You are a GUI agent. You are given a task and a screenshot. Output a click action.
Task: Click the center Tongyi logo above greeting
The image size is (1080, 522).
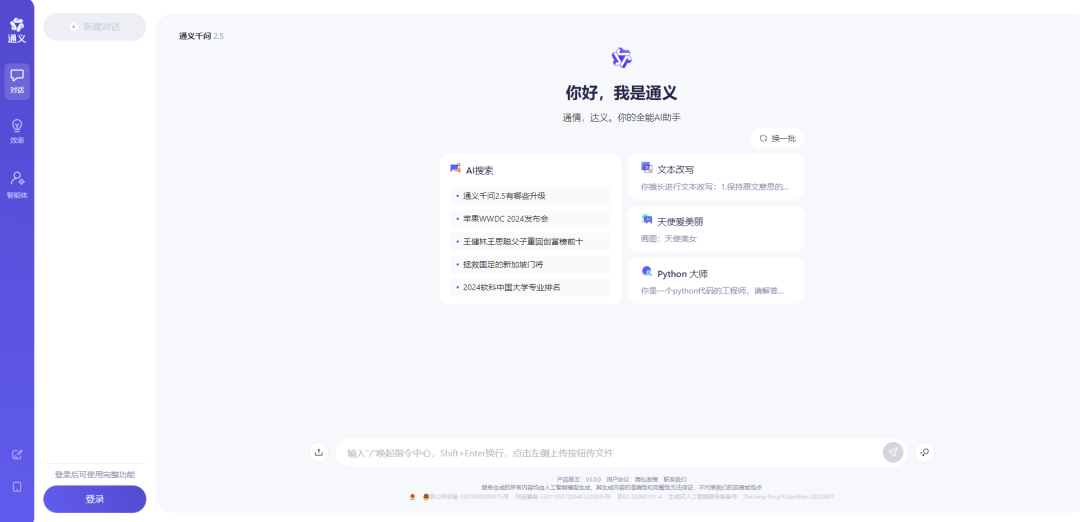point(622,58)
